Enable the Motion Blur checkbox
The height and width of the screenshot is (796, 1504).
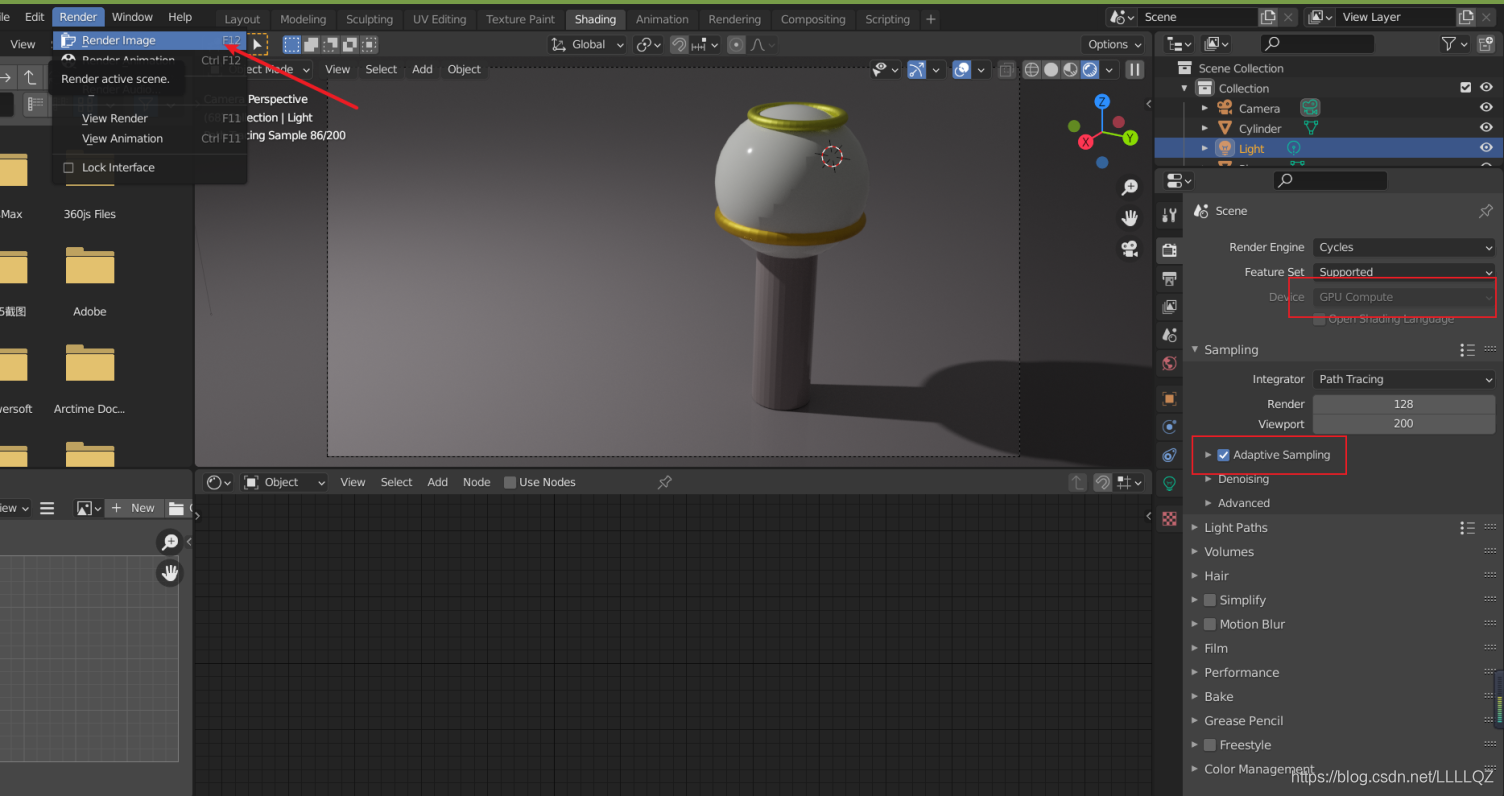pyautogui.click(x=1210, y=624)
